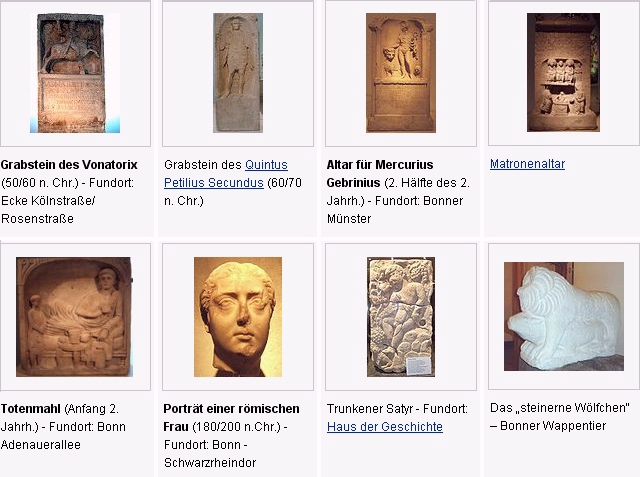640x477 pixels.
Task: Click the Grabstein des Vonatorix bold caption
Action: [69, 165]
